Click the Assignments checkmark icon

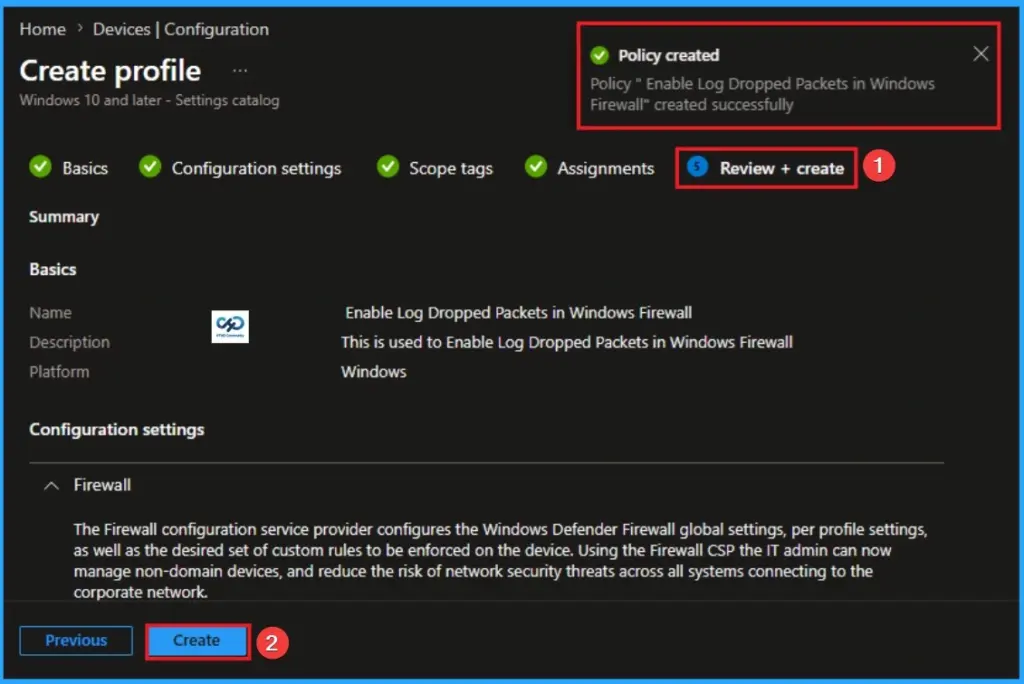[536, 168]
